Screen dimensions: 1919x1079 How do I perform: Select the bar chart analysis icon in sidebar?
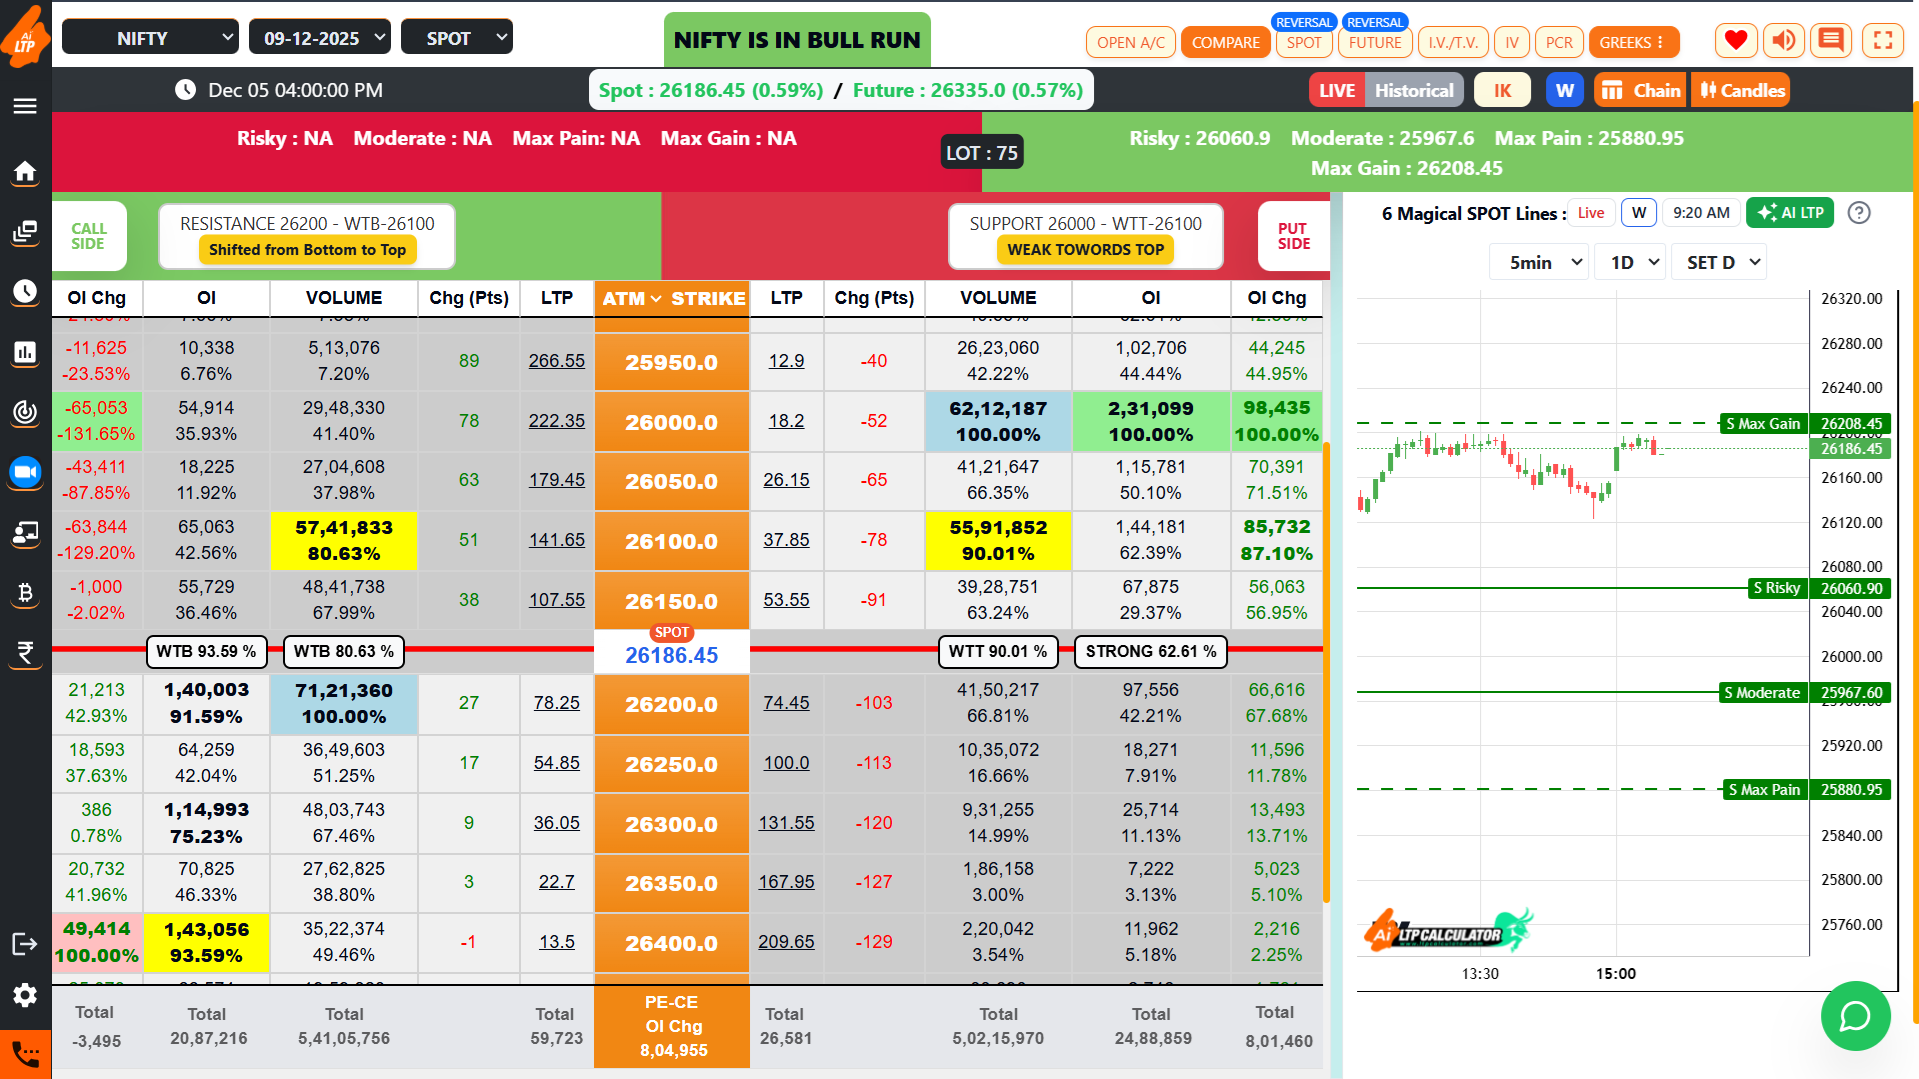pyautogui.click(x=25, y=353)
